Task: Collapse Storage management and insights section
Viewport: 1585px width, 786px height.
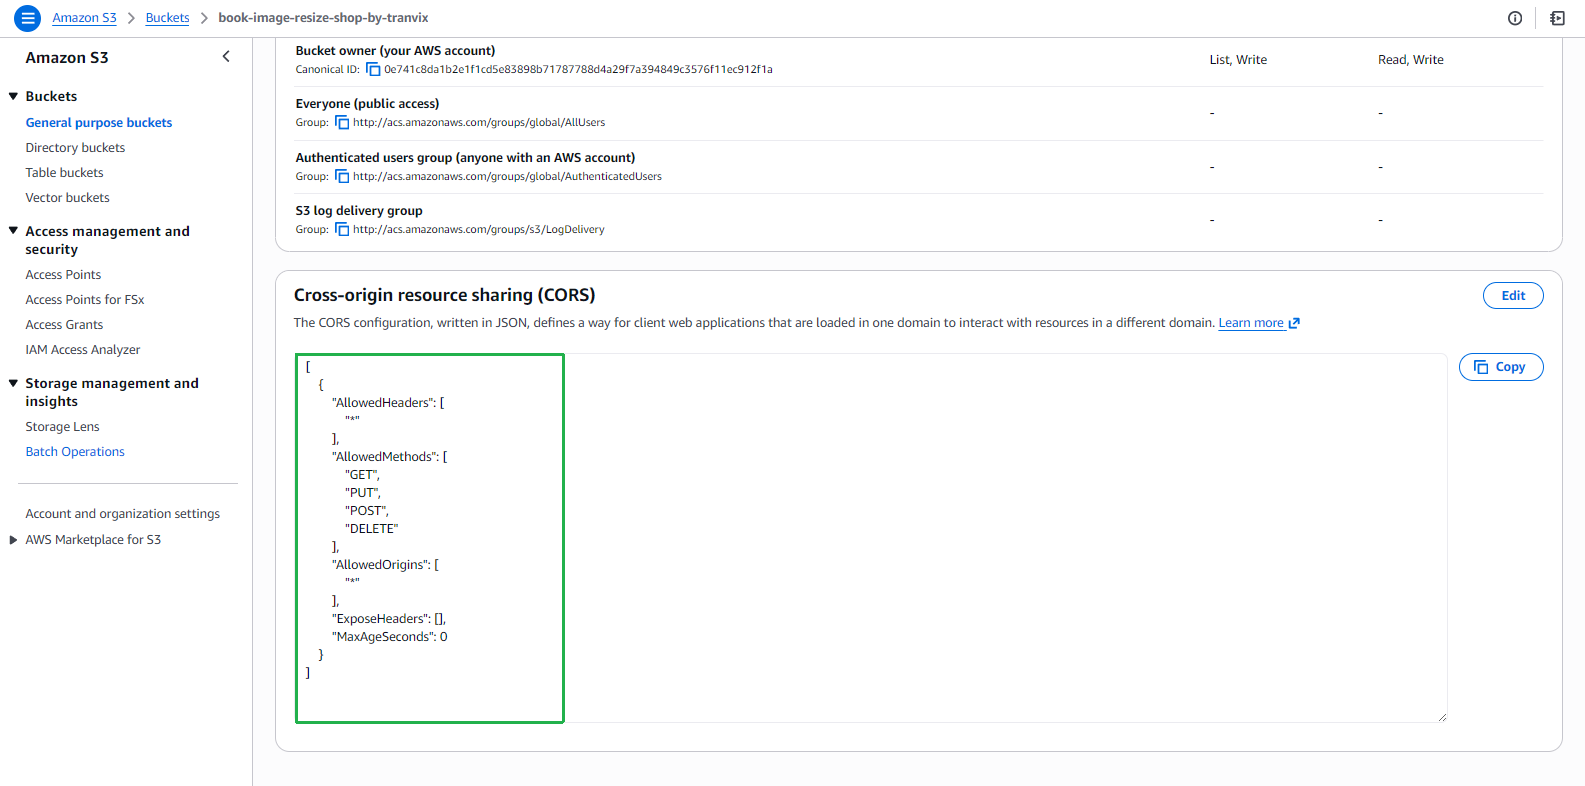Action: point(14,383)
